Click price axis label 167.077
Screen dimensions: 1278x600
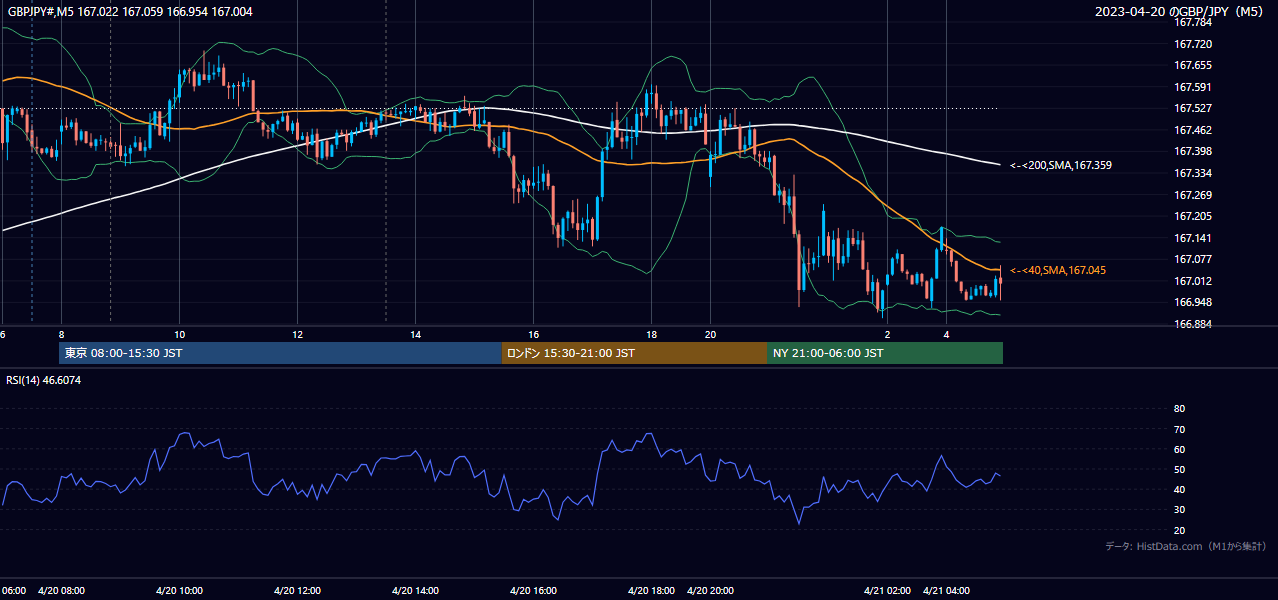tap(1192, 259)
